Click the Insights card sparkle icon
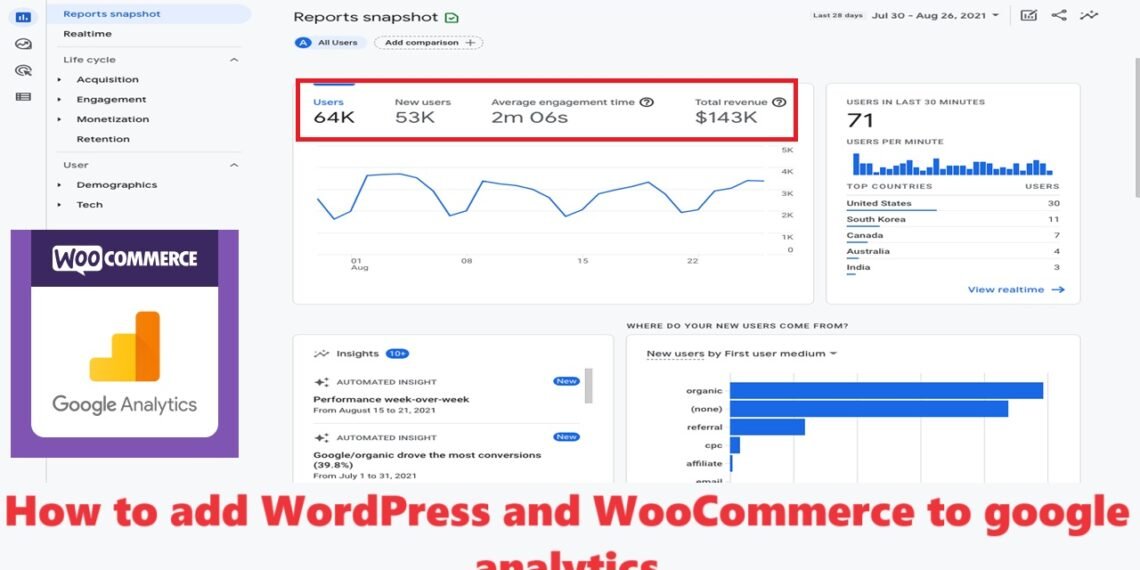 321,354
